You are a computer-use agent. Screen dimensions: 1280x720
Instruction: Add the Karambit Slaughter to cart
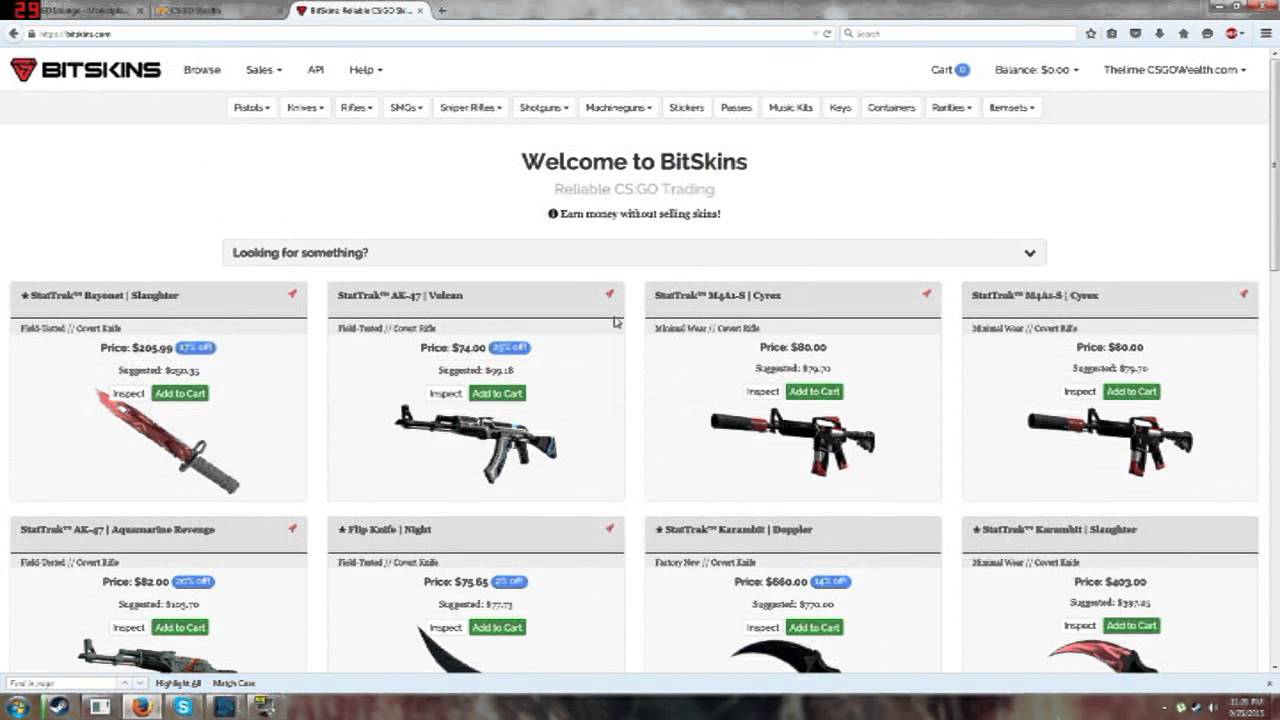pyautogui.click(x=1131, y=625)
